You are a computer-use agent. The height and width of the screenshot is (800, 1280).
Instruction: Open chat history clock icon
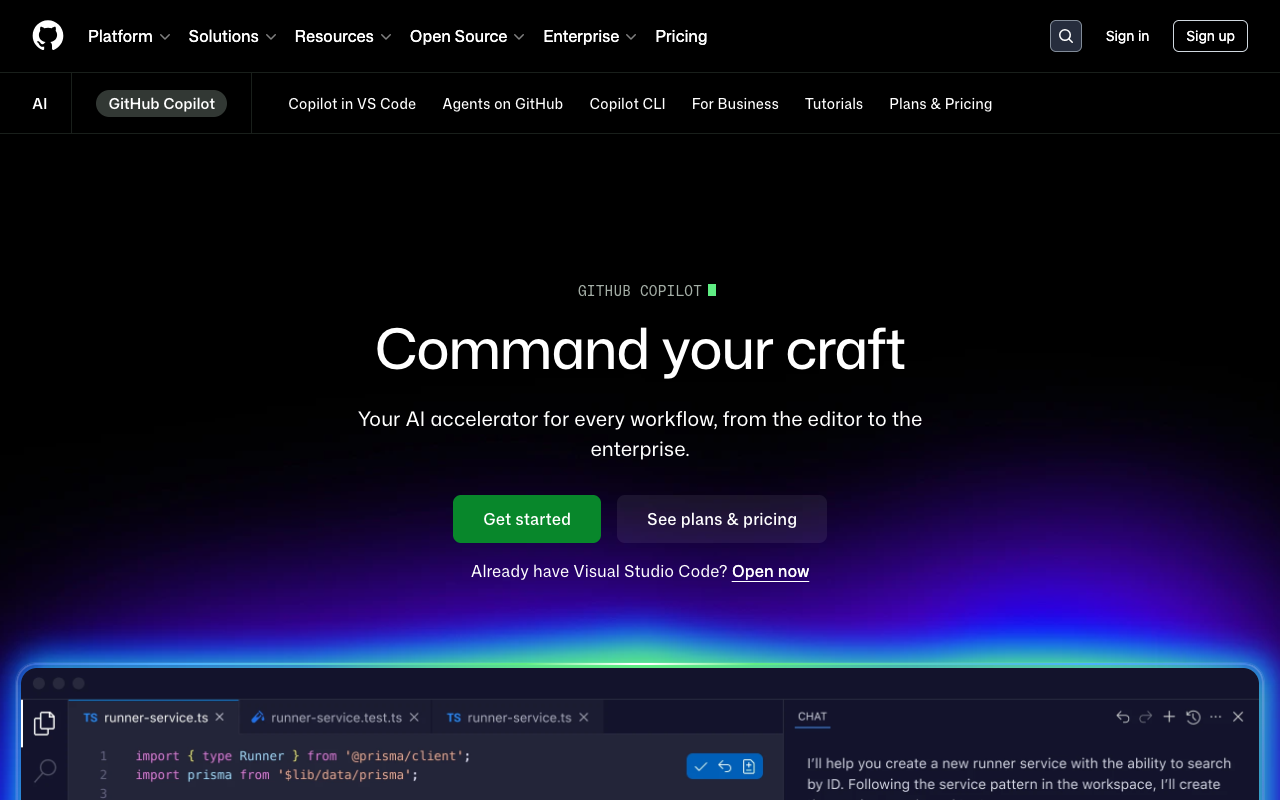click(1193, 717)
